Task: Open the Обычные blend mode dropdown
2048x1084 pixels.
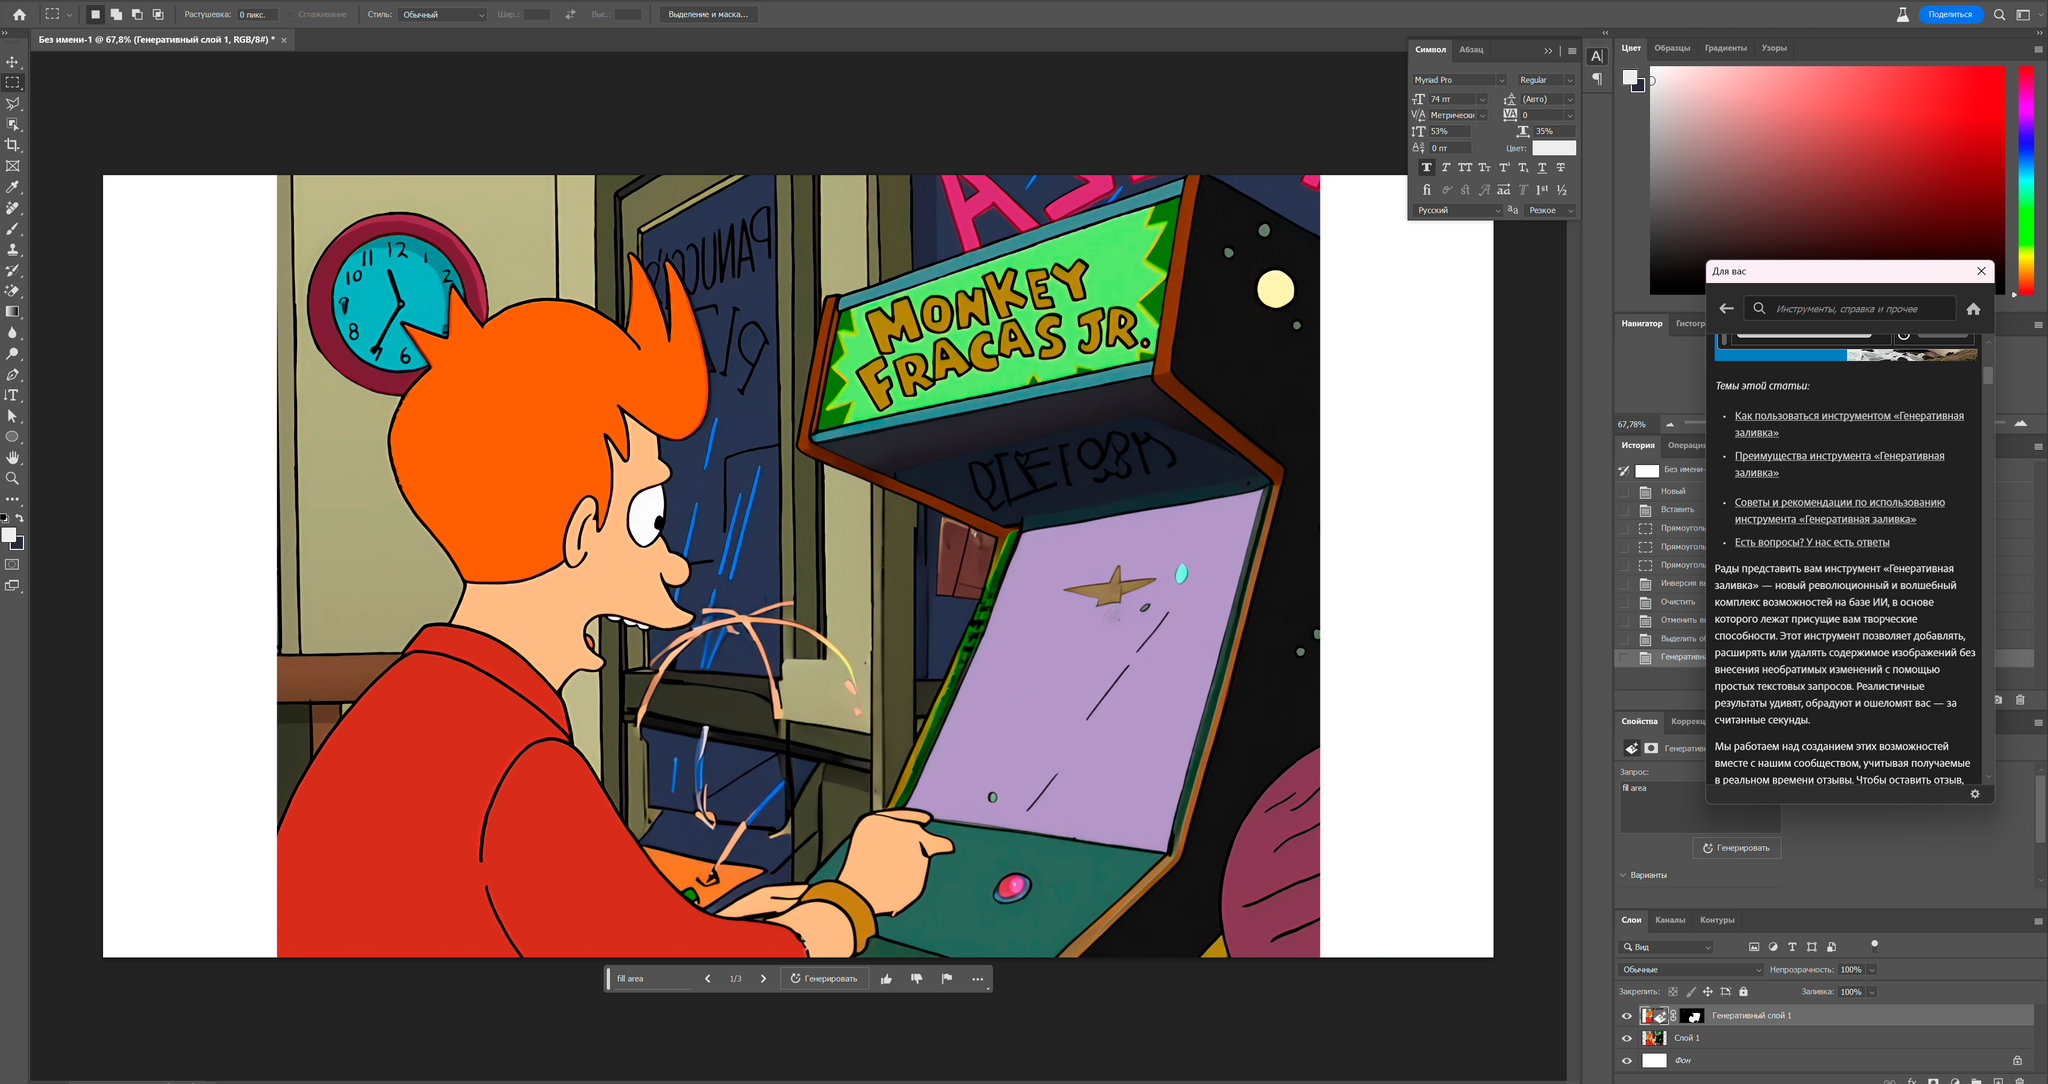Action: coord(1690,970)
